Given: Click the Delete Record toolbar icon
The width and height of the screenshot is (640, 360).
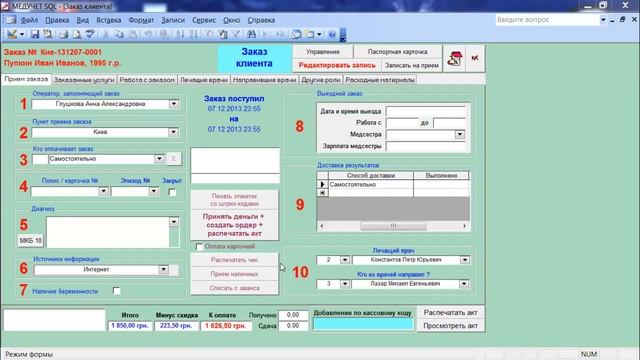Looking at the screenshot, I should (x=281, y=34).
